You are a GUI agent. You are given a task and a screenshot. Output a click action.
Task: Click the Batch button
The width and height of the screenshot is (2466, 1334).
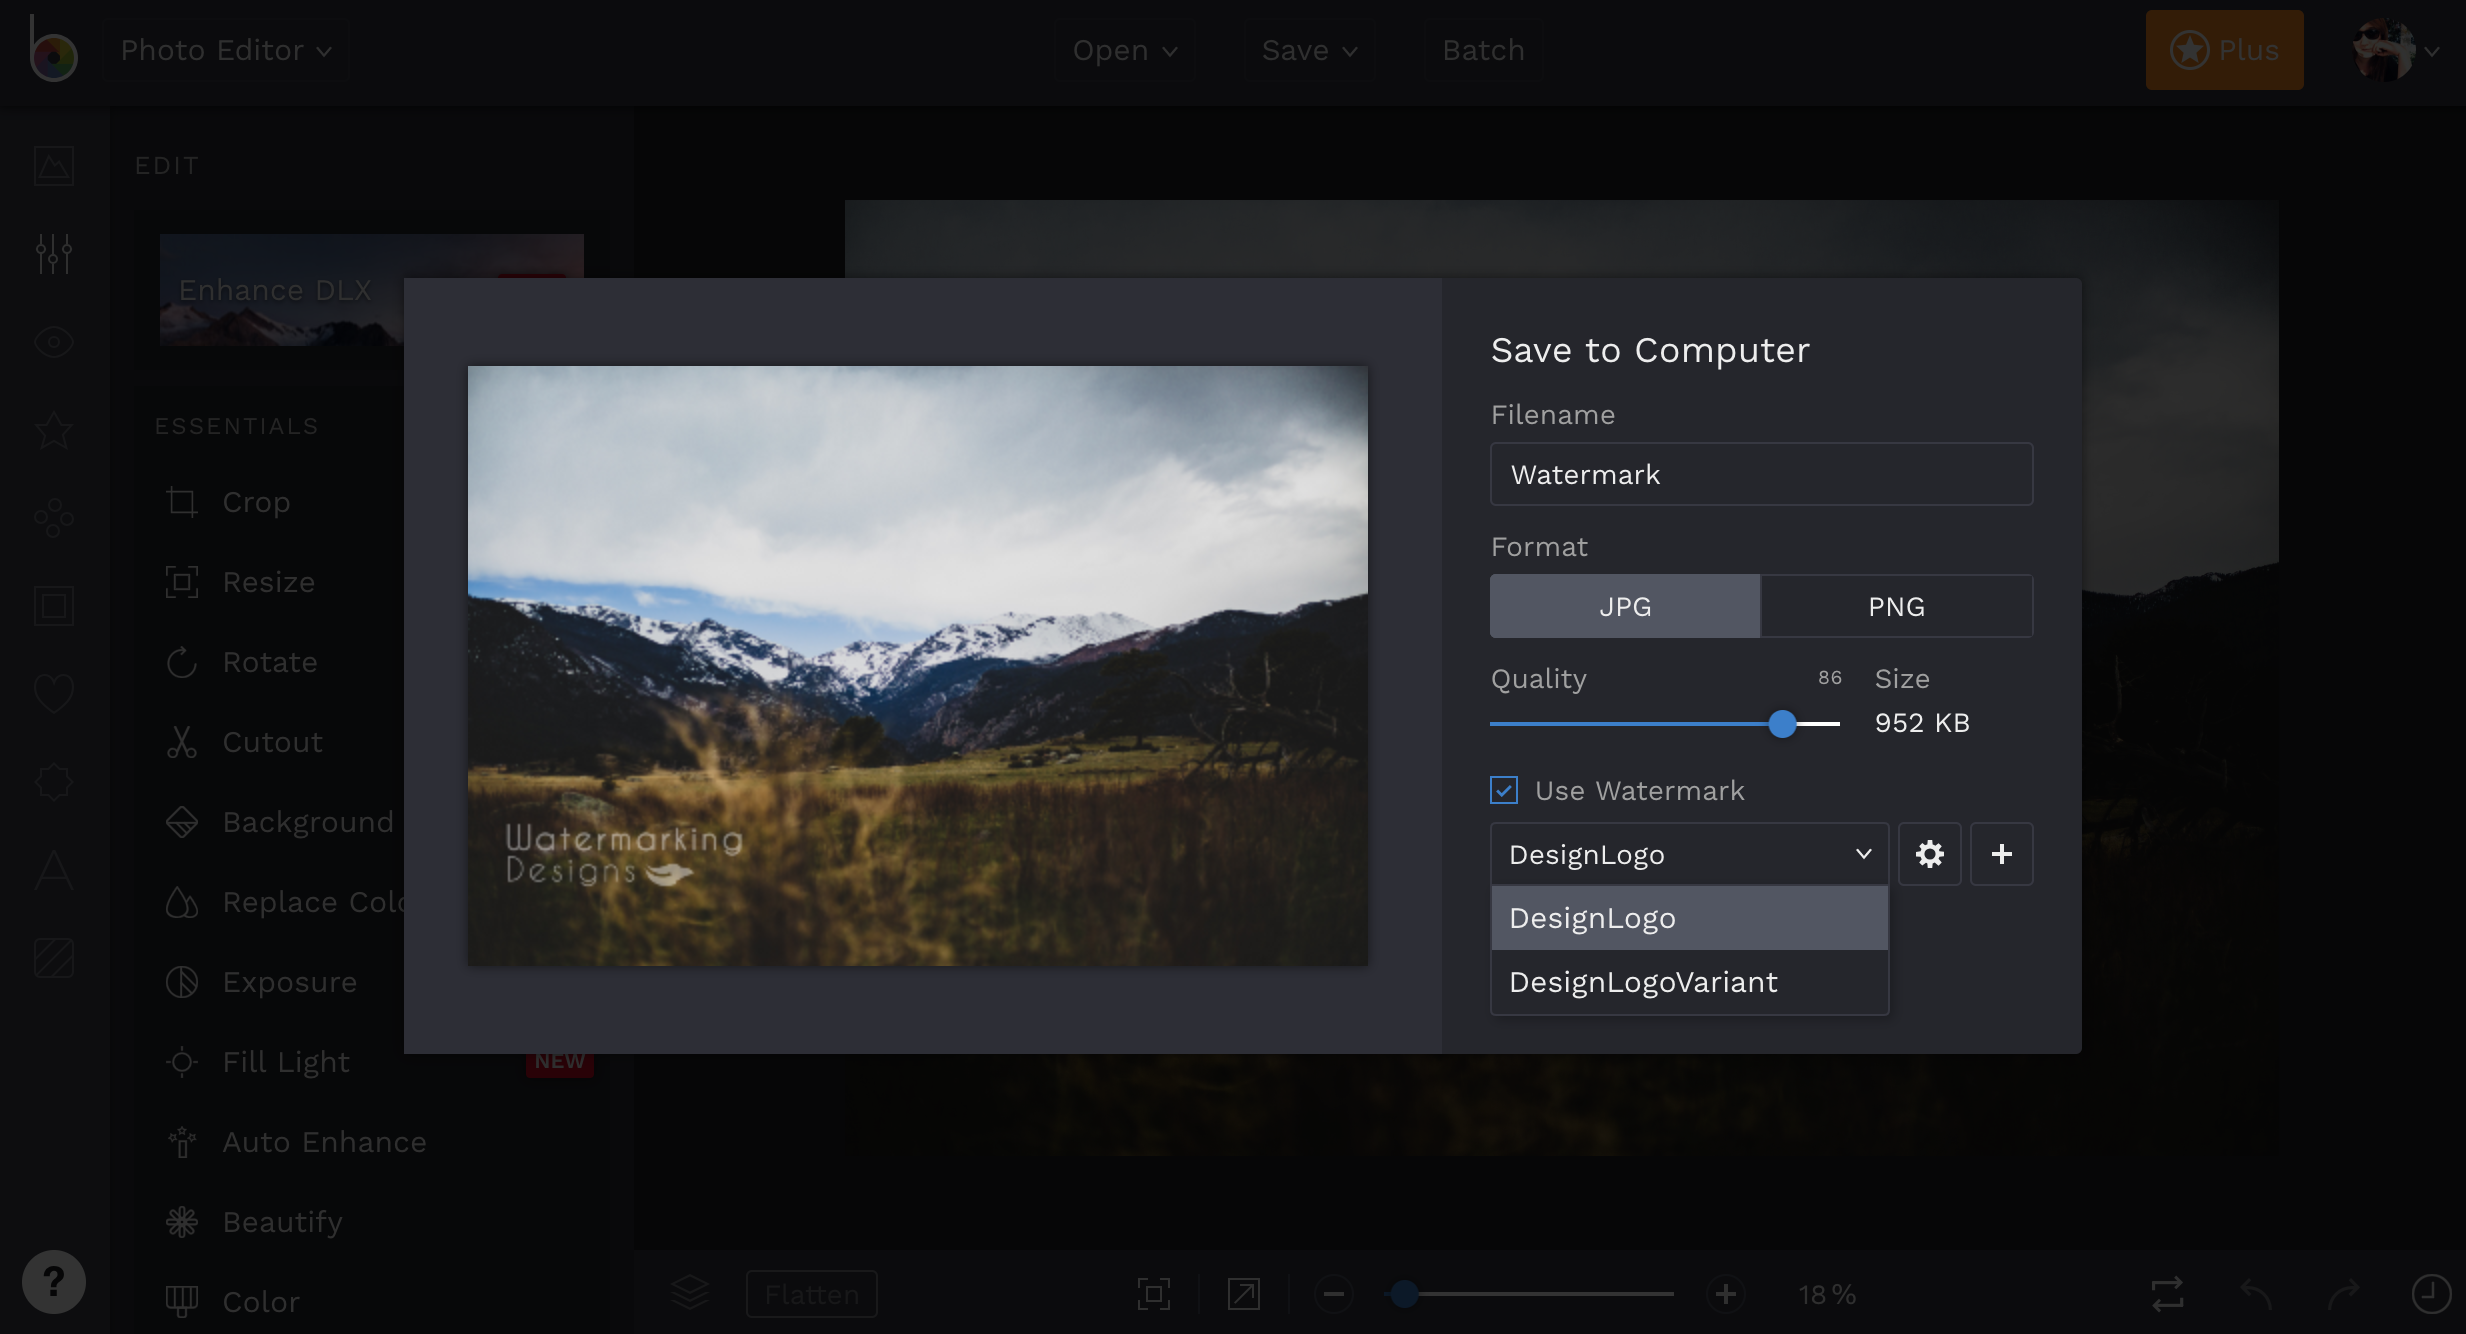pyautogui.click(x=1483, y=50)
